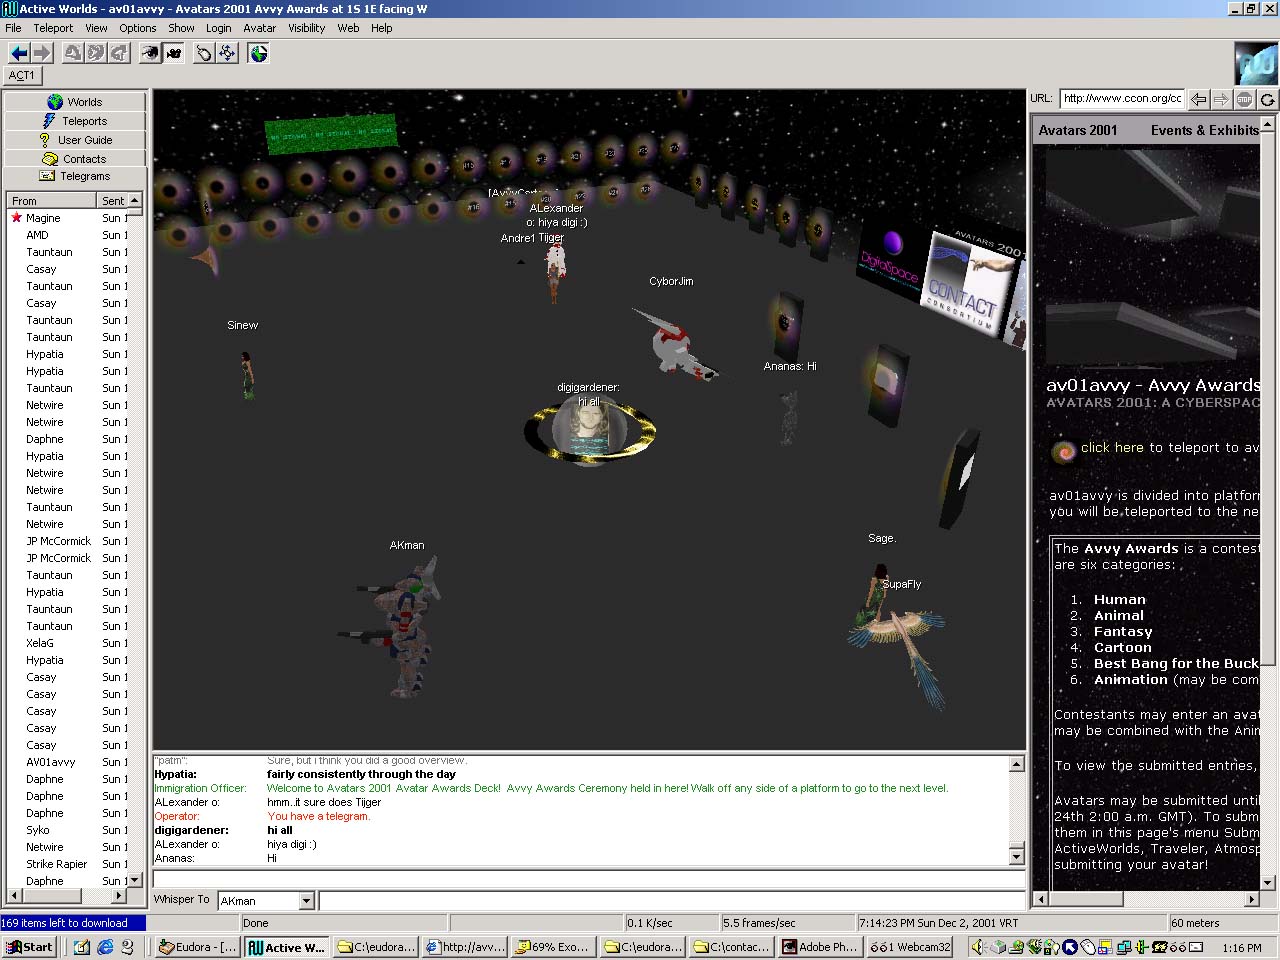Switch to first-person view with the eye icon
Viewport: 1280px width, 960px height.
pyautogui.click(x=149, y=53)
